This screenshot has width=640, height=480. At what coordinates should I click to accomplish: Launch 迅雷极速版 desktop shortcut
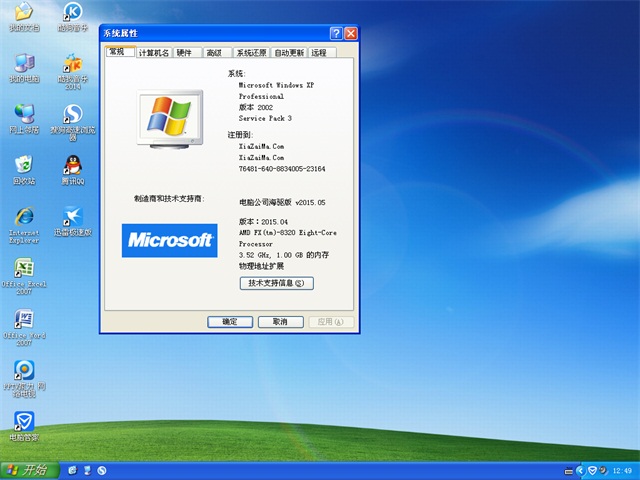(72, 218)
